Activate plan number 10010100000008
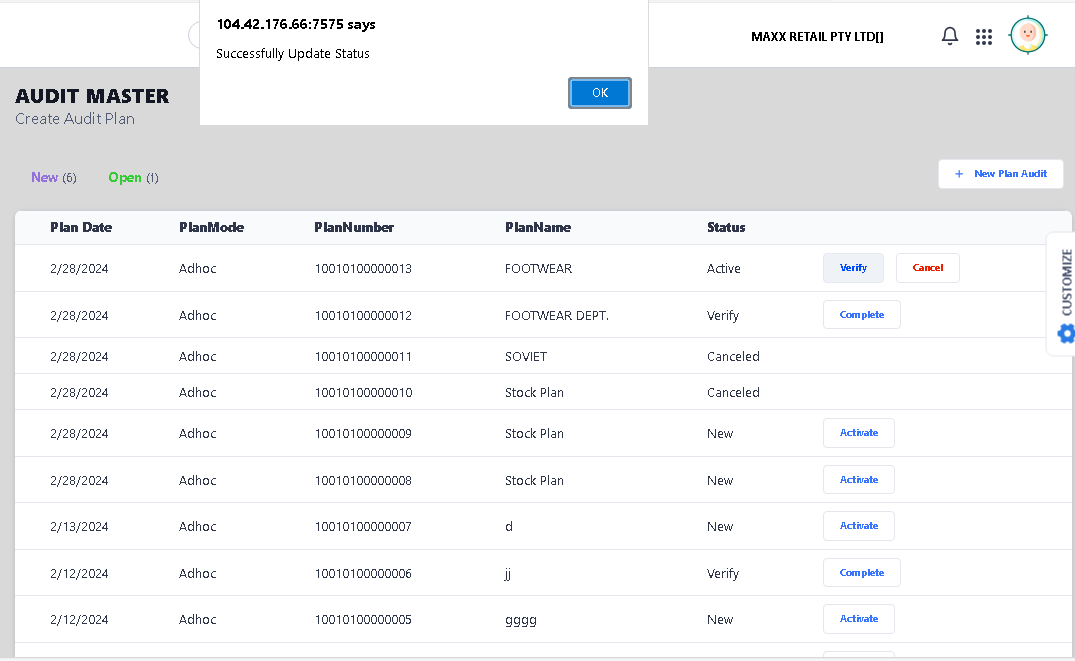1075x661 pixels. 858,480
